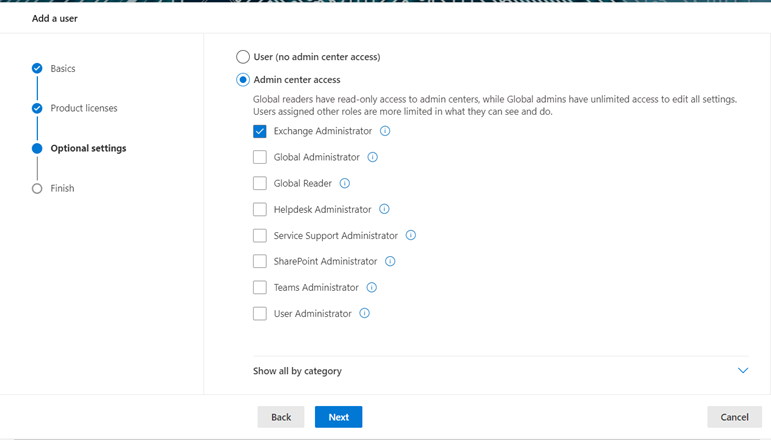This screenshot has height=440, width=771.
Task: Uncheck the Exchange Administrator checkbox
Action: click(x=260, y=131)
